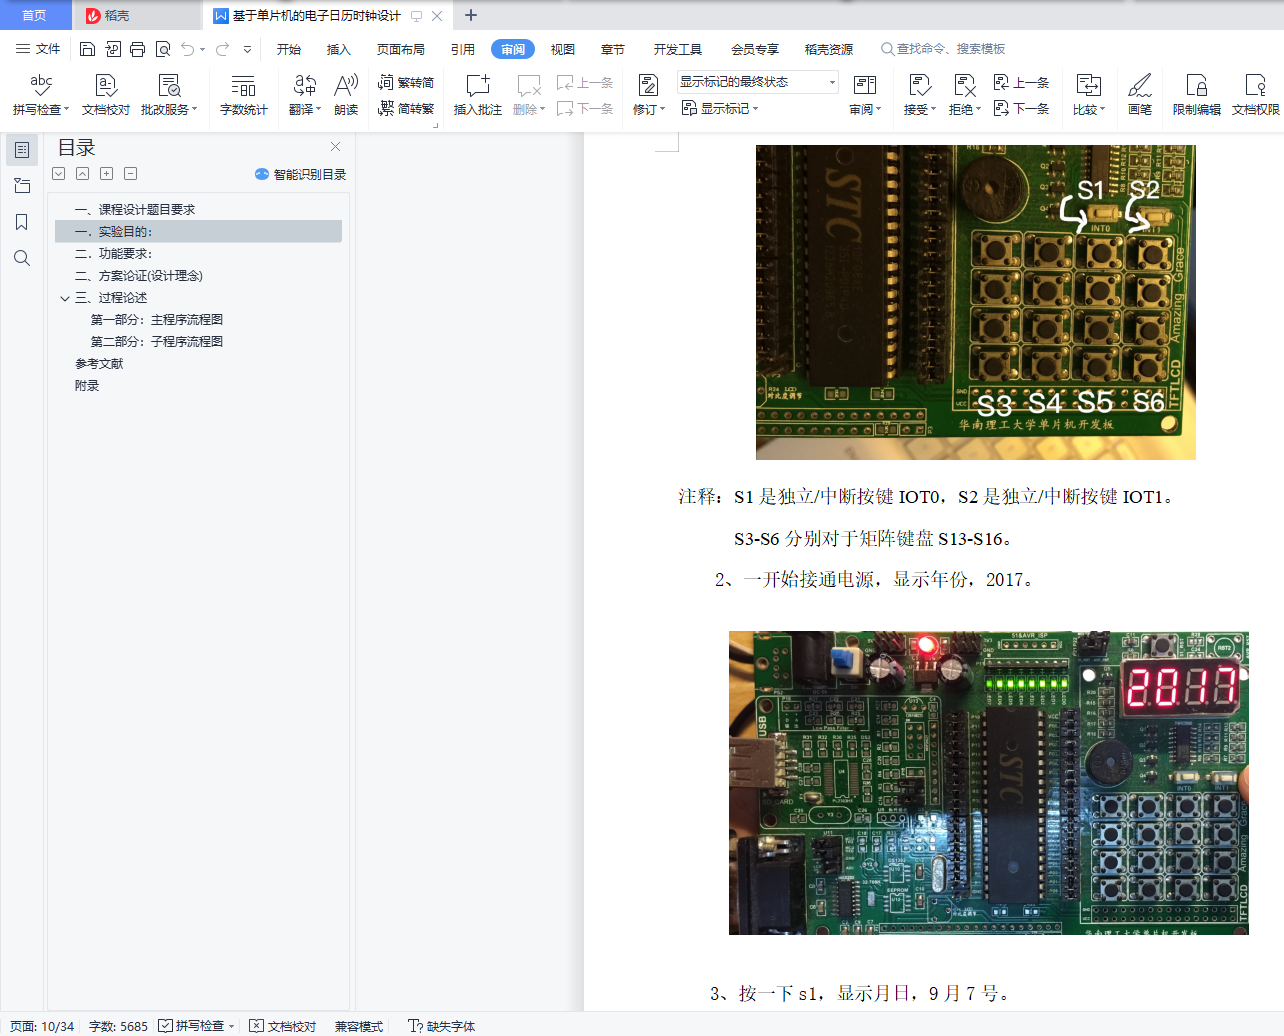Click the Spell Check (拼写检查) icon

point(40,85)
